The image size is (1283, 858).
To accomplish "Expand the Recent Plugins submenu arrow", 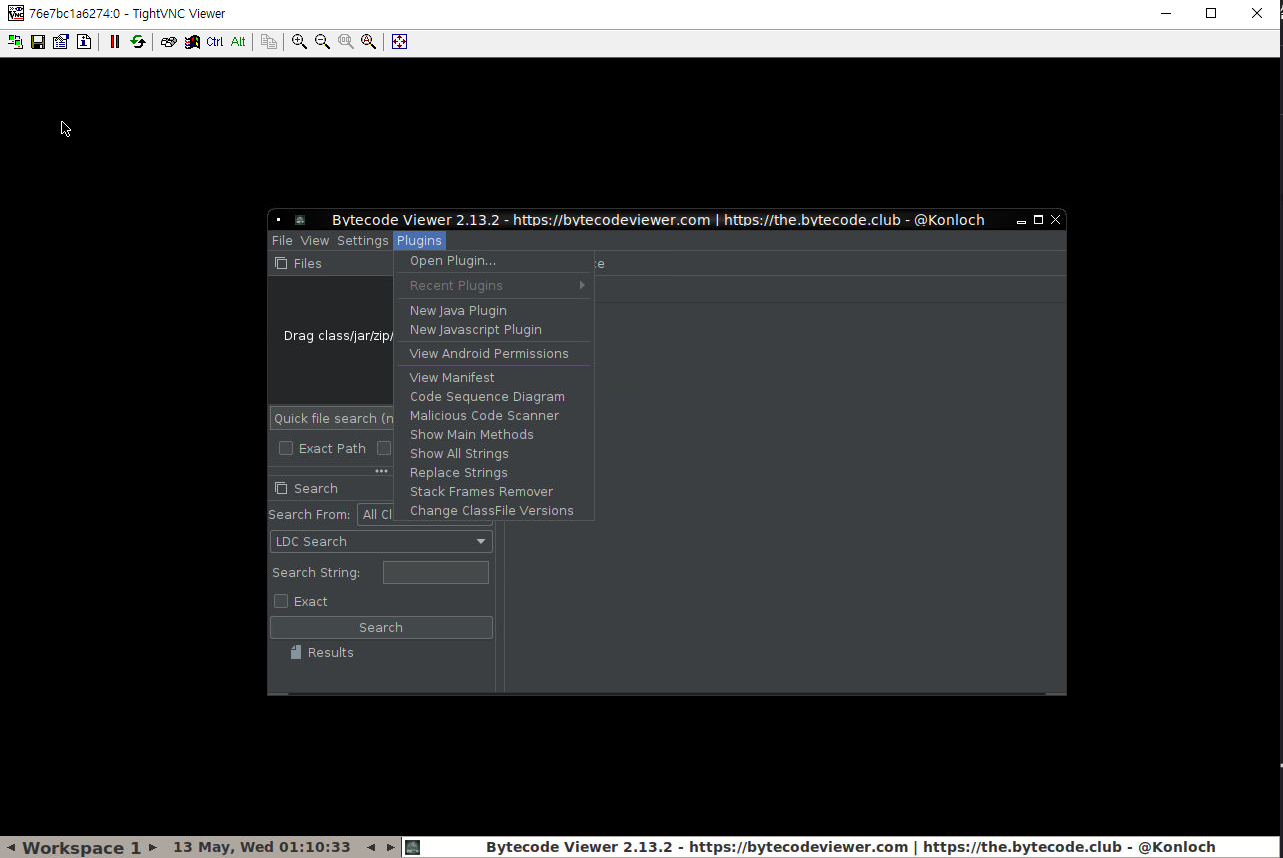I will click(582, 286).
